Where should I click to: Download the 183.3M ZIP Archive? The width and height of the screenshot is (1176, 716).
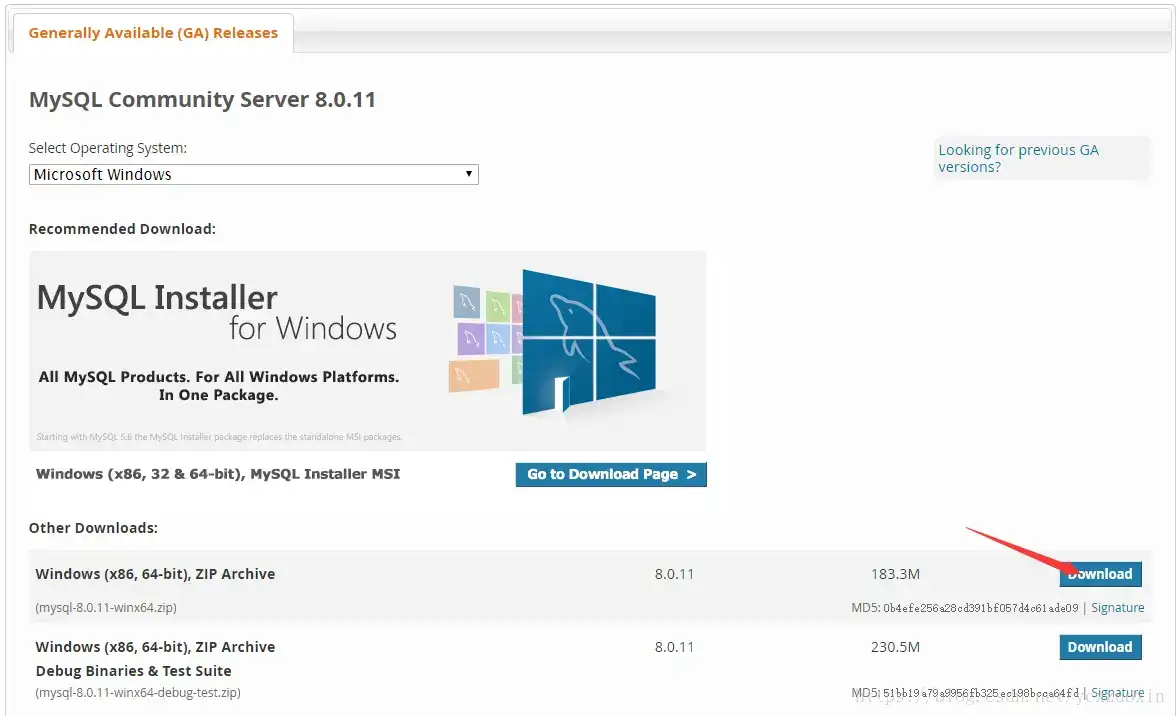(1100, 574)
